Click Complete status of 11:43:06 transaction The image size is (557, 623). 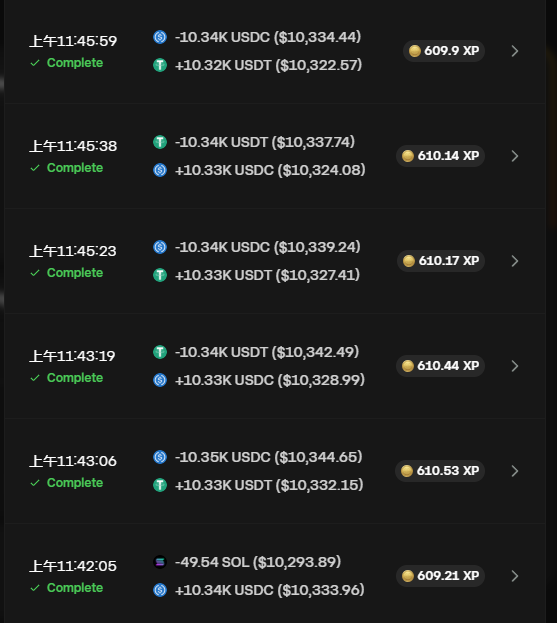point(75,483)
